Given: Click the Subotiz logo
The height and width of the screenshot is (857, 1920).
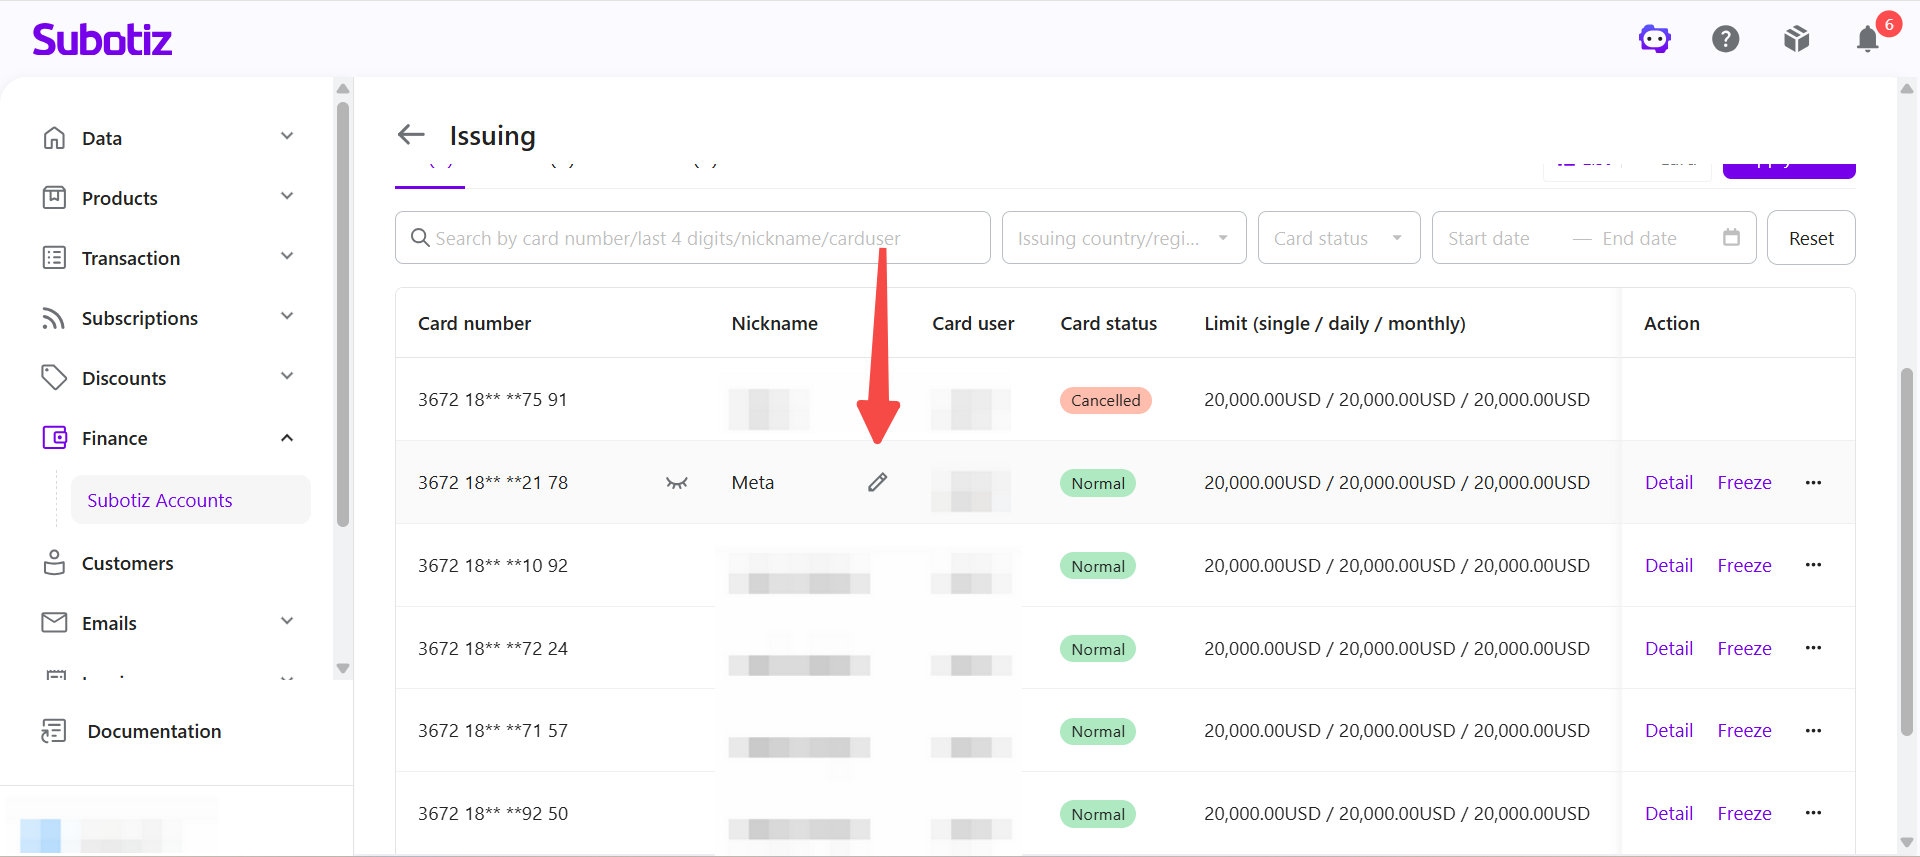Looking at the screenshot, I should [x=102, y=39].
